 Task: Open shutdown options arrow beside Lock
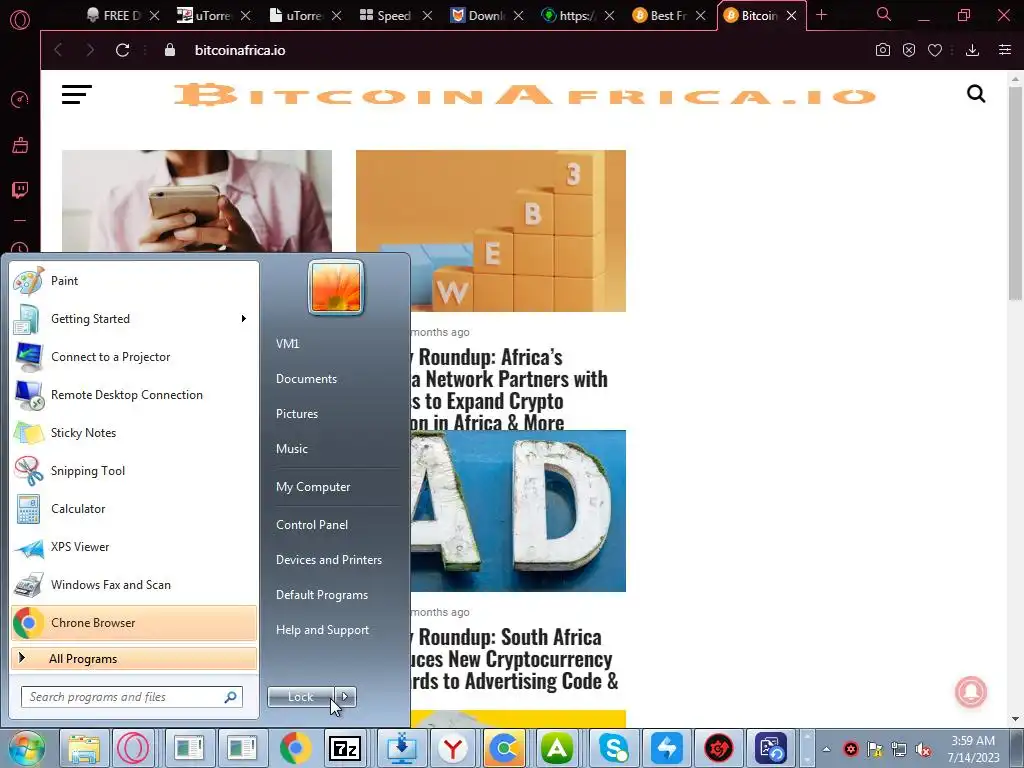pos(345,697)
